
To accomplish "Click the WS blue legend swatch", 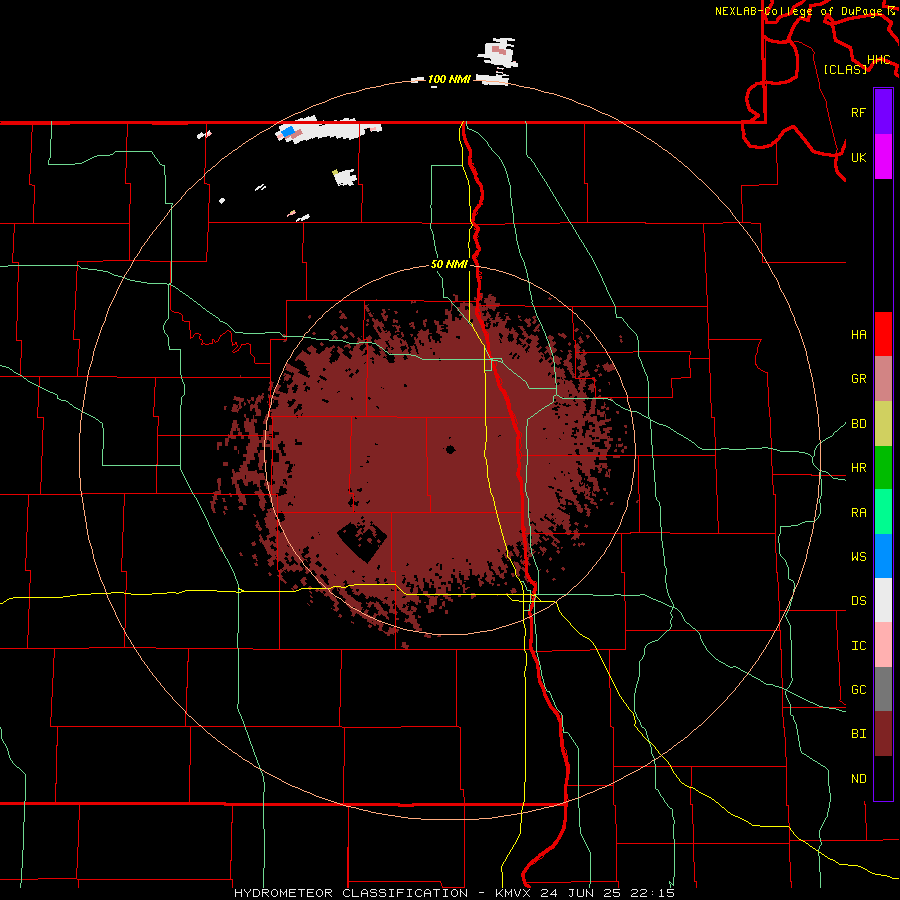I will [x=883, y=556].
